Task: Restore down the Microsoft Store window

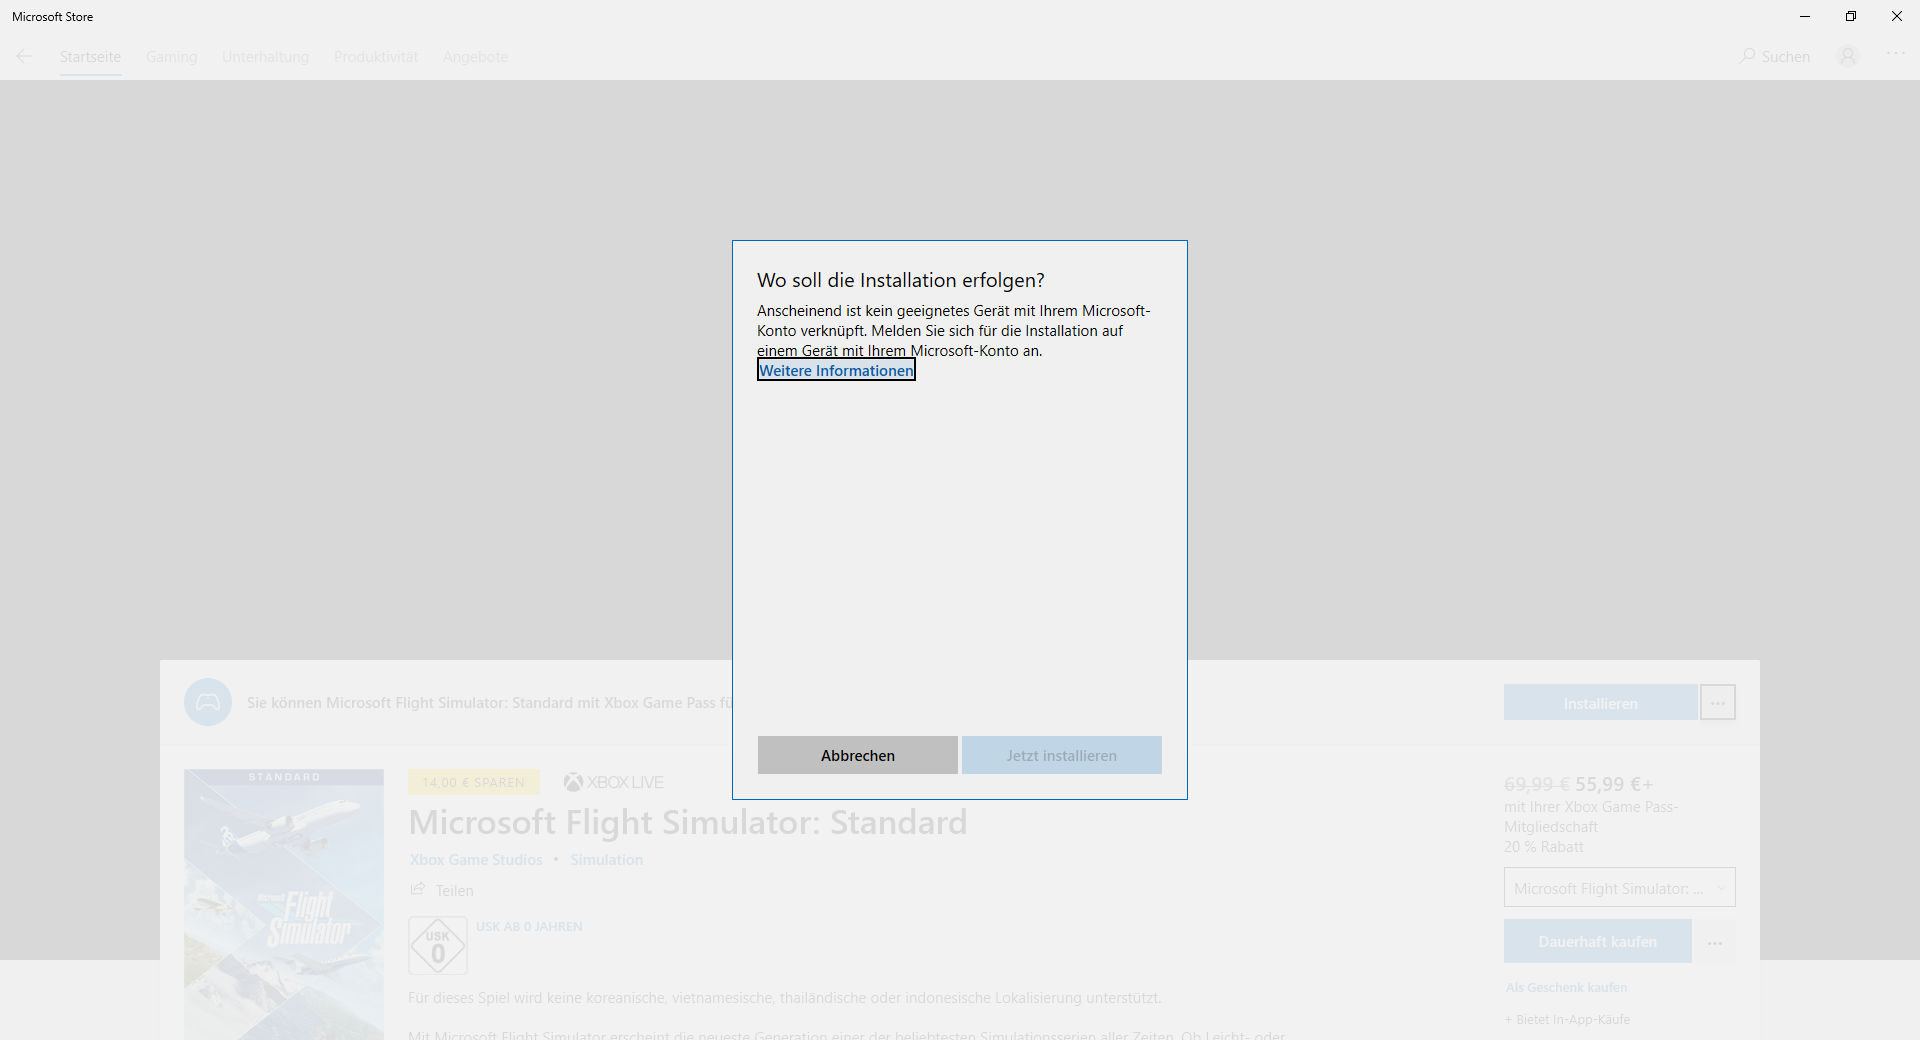Action: click(1851, 16)
